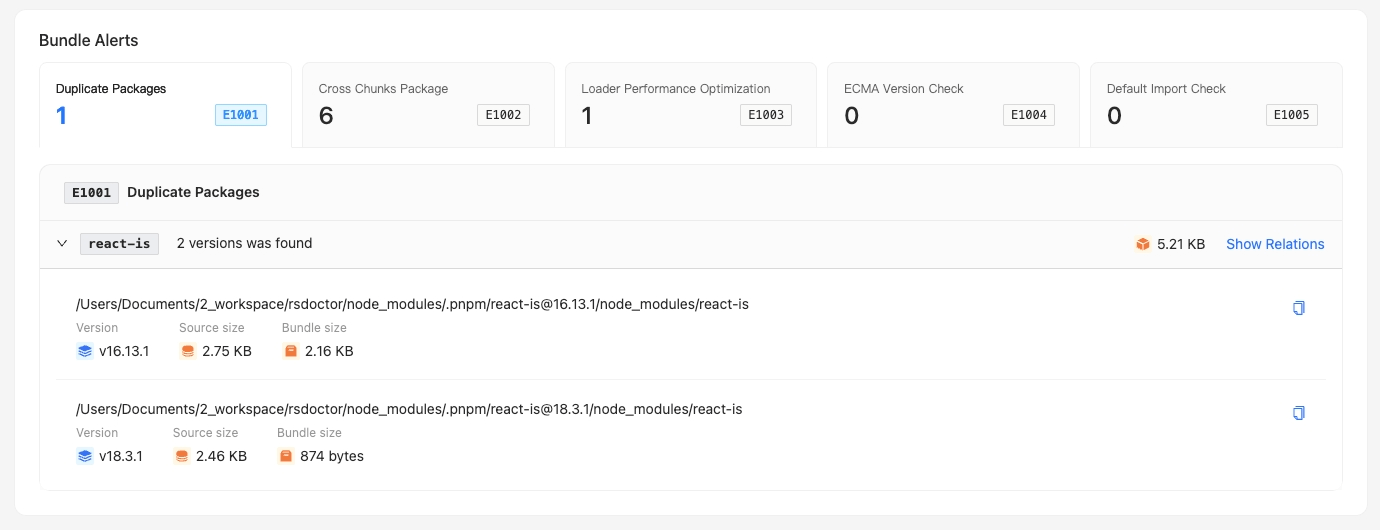
Task: Select the Loader Performance Optimization tab
Action: tap(691, 105)
